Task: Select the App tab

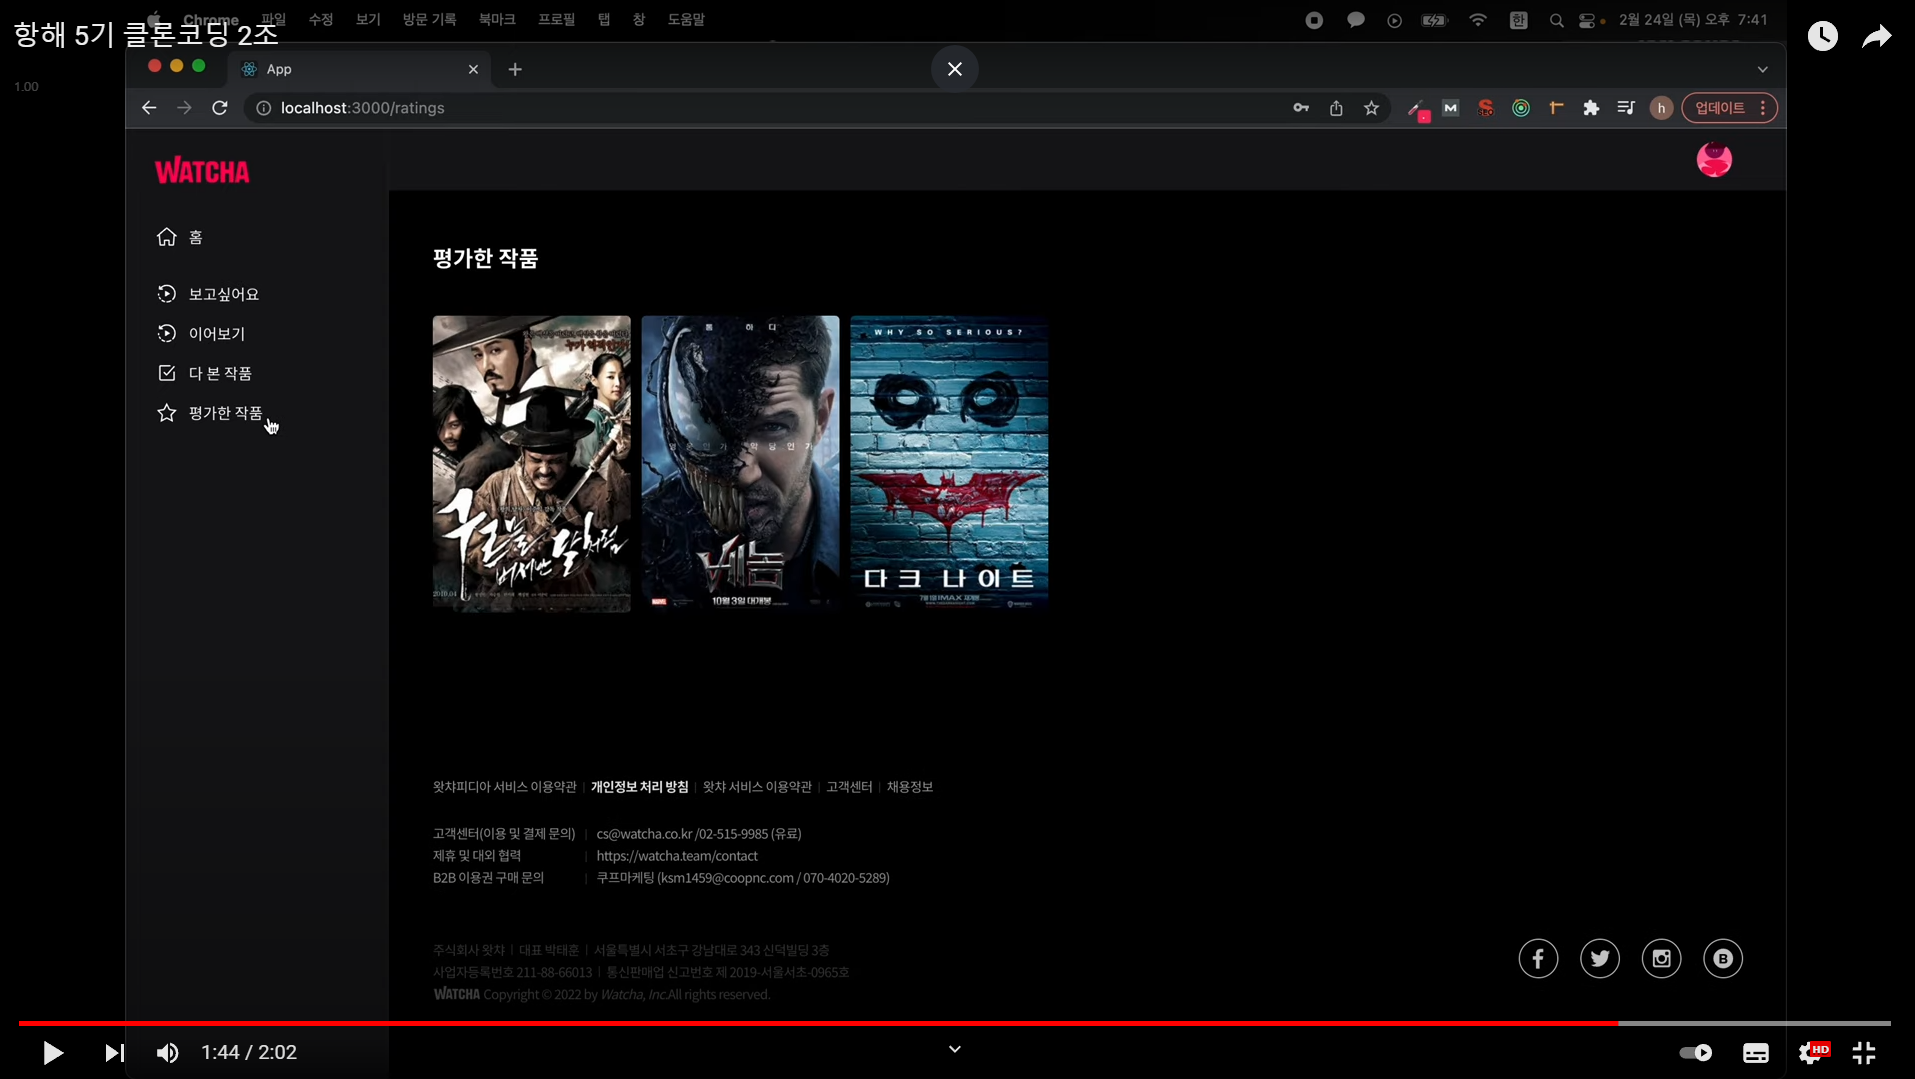Action: (x=360, y=69)
